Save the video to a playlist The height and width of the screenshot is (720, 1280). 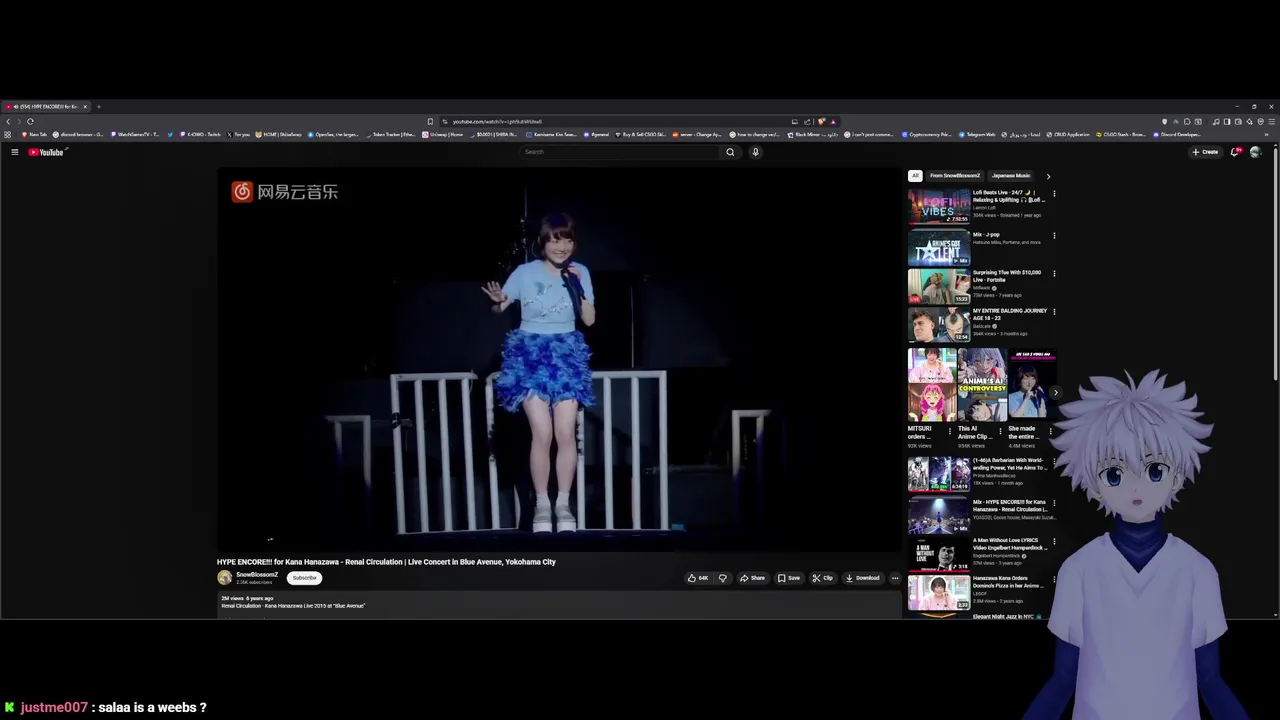click(789, 578)
